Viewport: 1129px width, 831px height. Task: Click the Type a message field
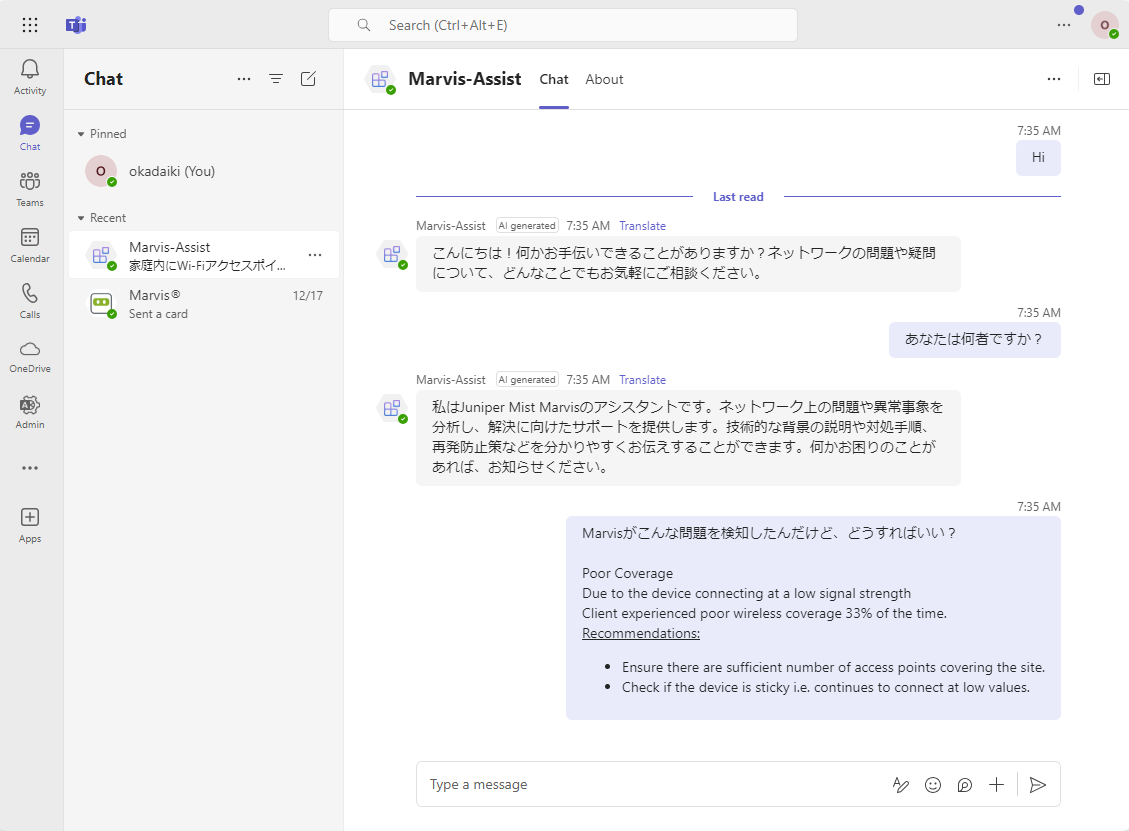pos(650,785)
